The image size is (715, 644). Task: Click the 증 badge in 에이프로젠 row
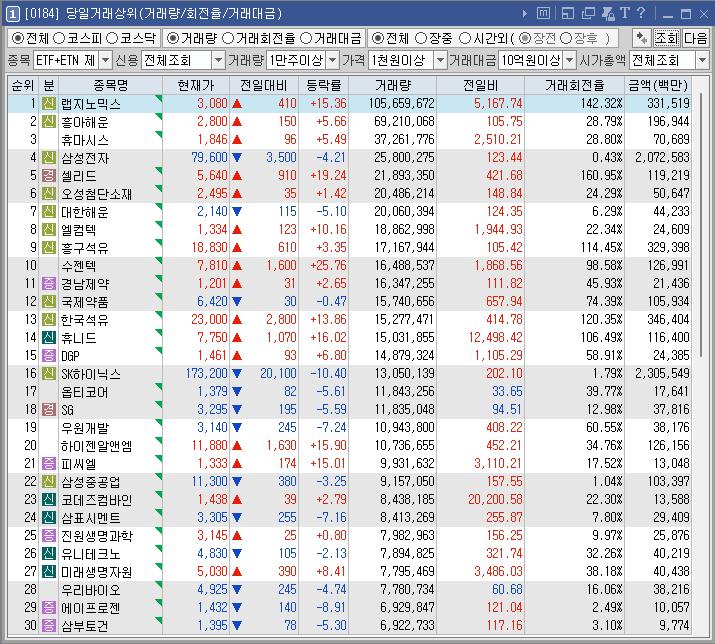49,608
